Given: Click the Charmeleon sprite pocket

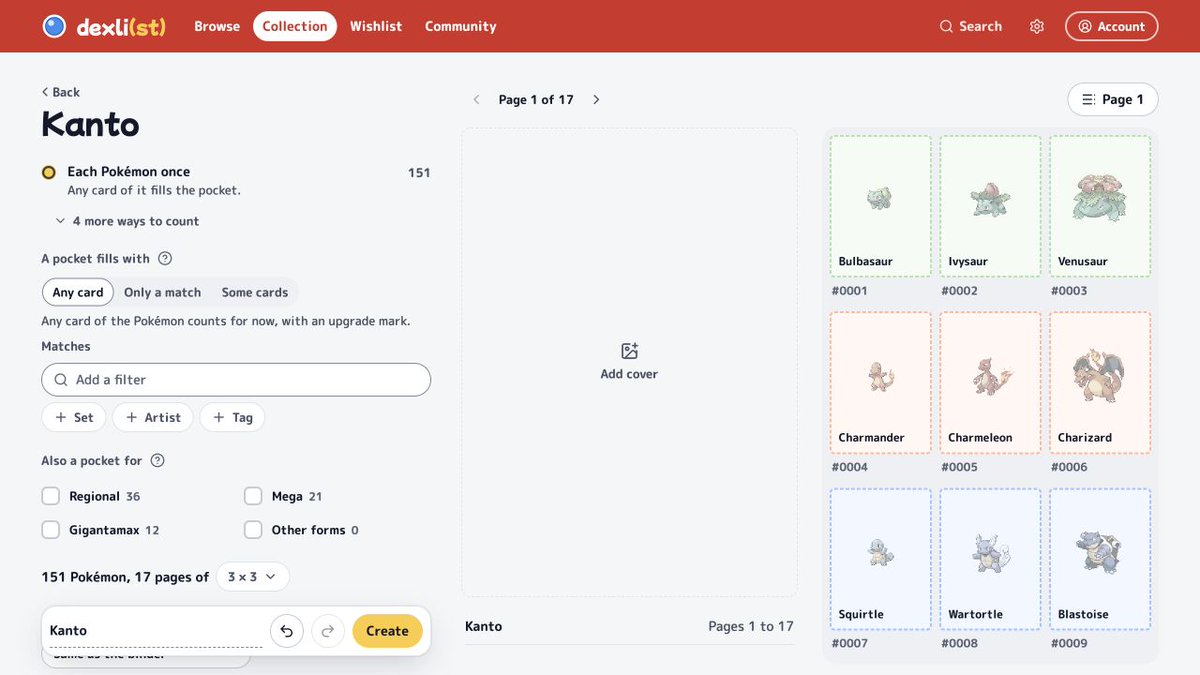Looking at the screenshot, I should pos(990,382).
